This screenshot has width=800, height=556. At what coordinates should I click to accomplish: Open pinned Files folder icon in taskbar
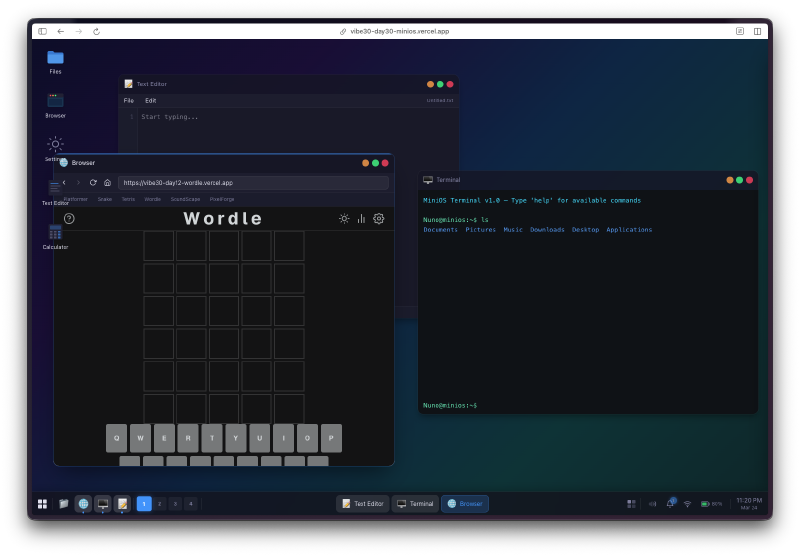tap(63, 504)
